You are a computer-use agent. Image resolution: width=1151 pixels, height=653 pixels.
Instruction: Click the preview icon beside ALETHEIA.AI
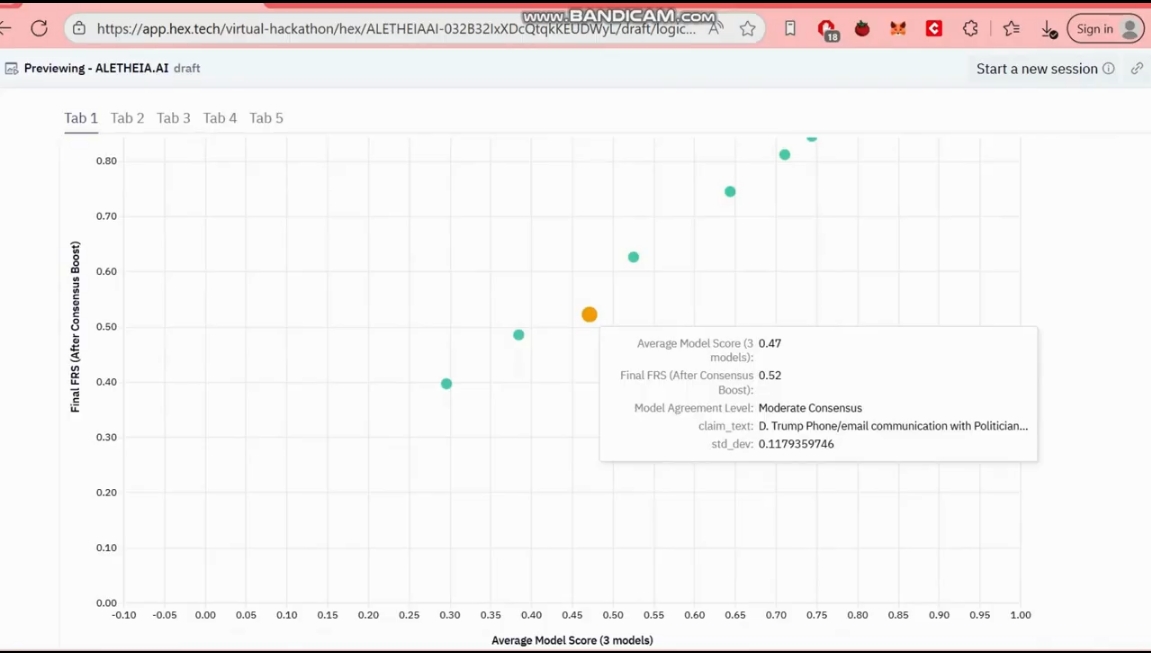coord(11,68)
